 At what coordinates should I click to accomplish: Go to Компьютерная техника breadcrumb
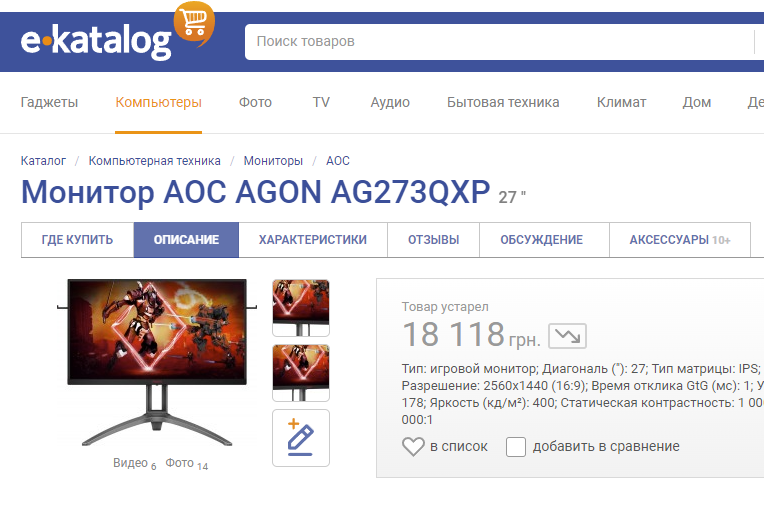[154, 161]
